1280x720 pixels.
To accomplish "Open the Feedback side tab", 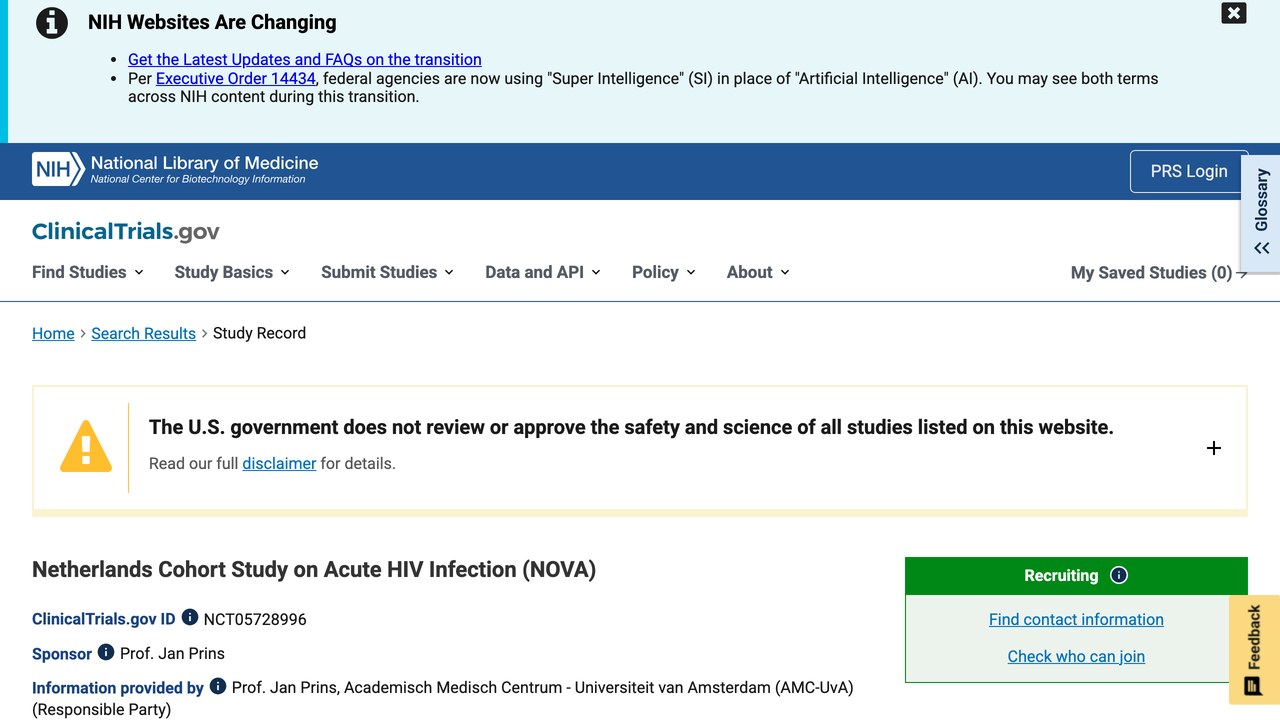I will click(1254, 650).
